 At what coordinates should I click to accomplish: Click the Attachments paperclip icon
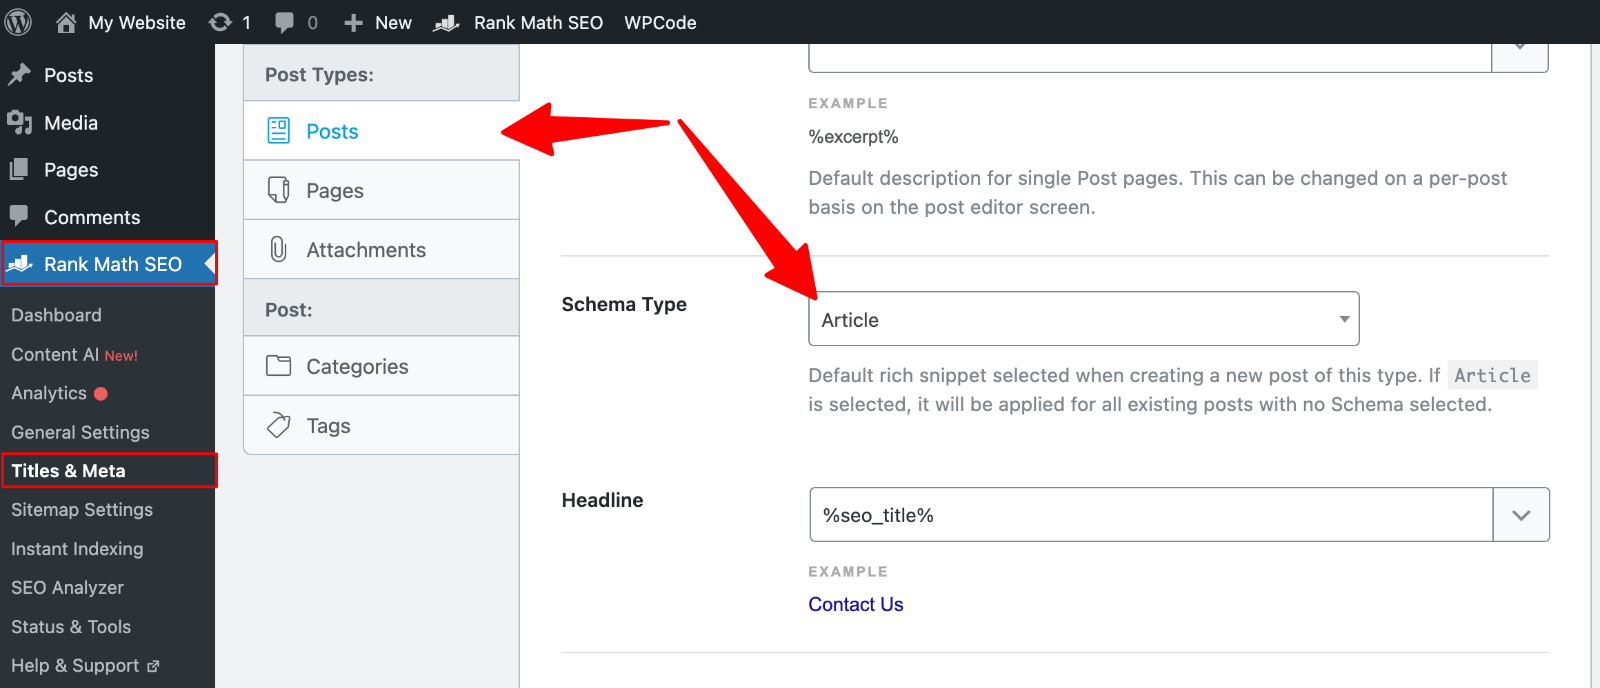(279, 249)
